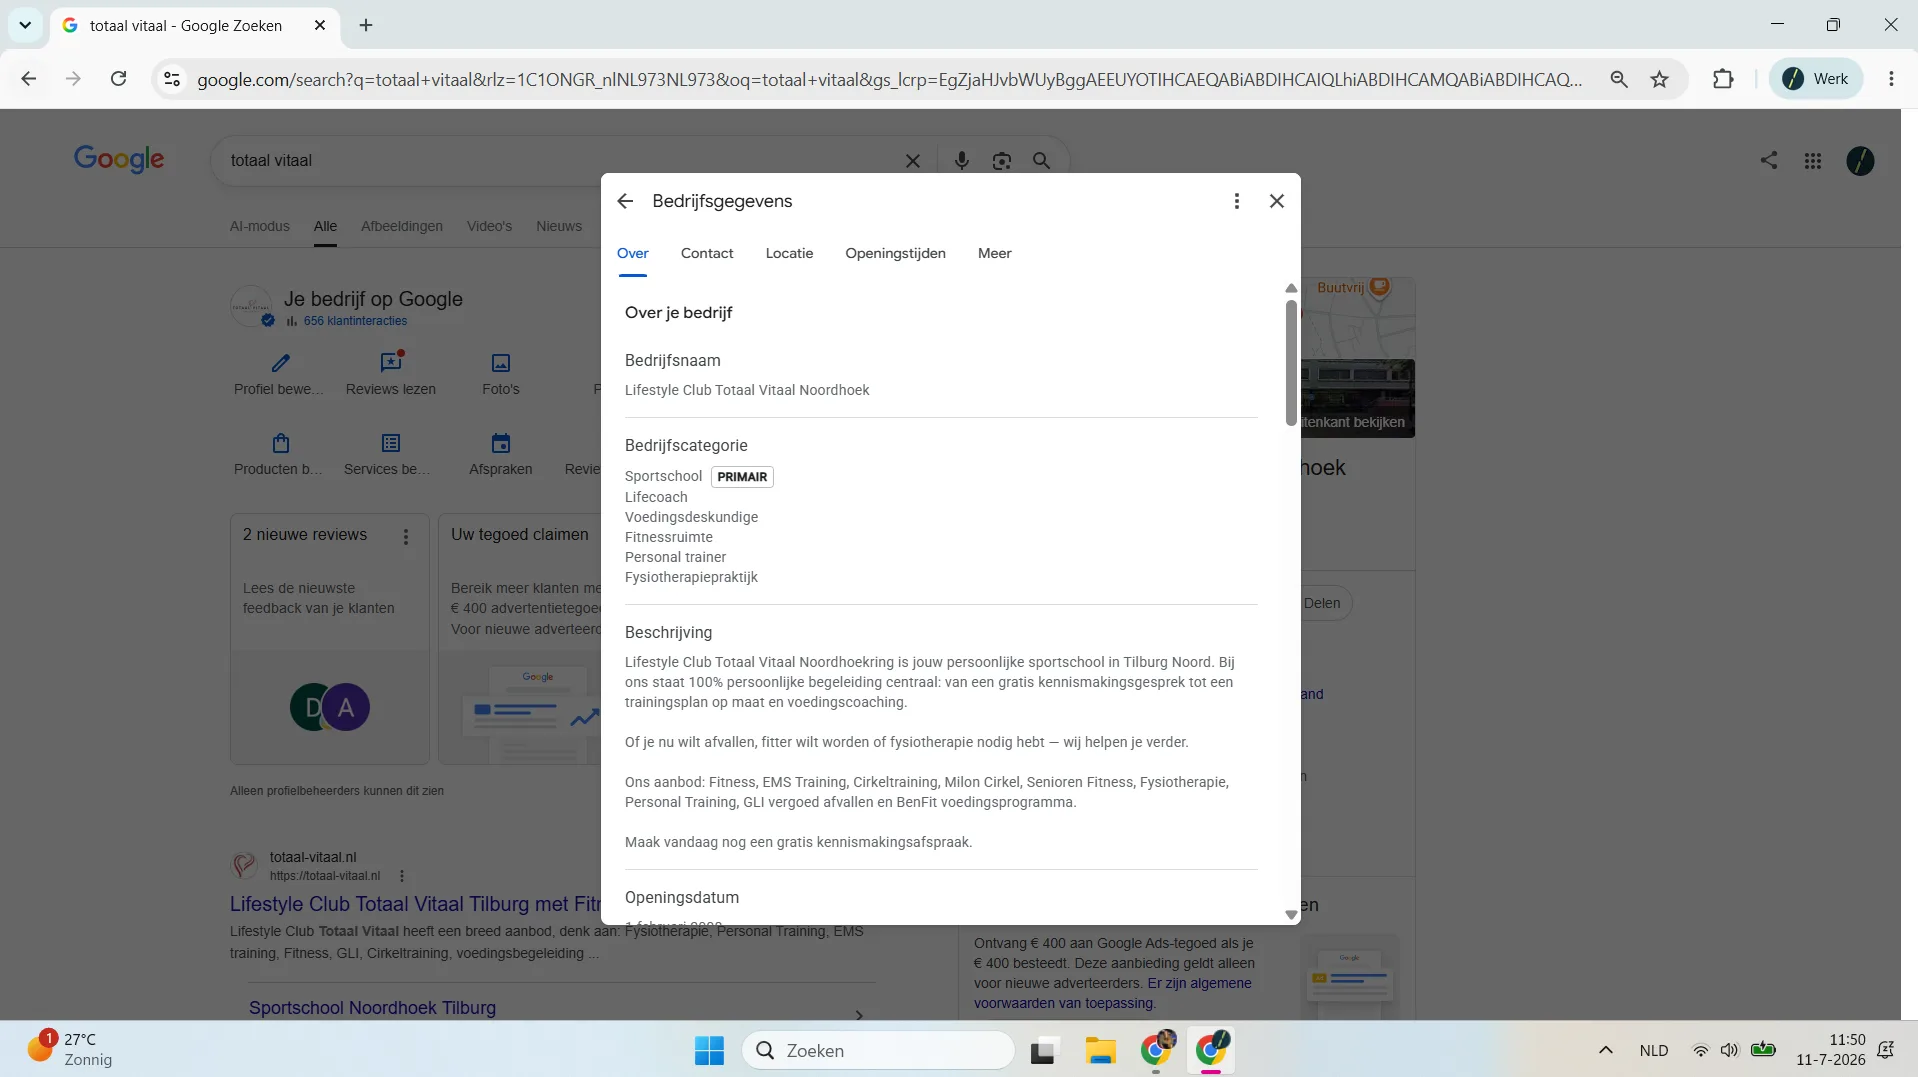Open the Google apps grid

point(1812,161)
